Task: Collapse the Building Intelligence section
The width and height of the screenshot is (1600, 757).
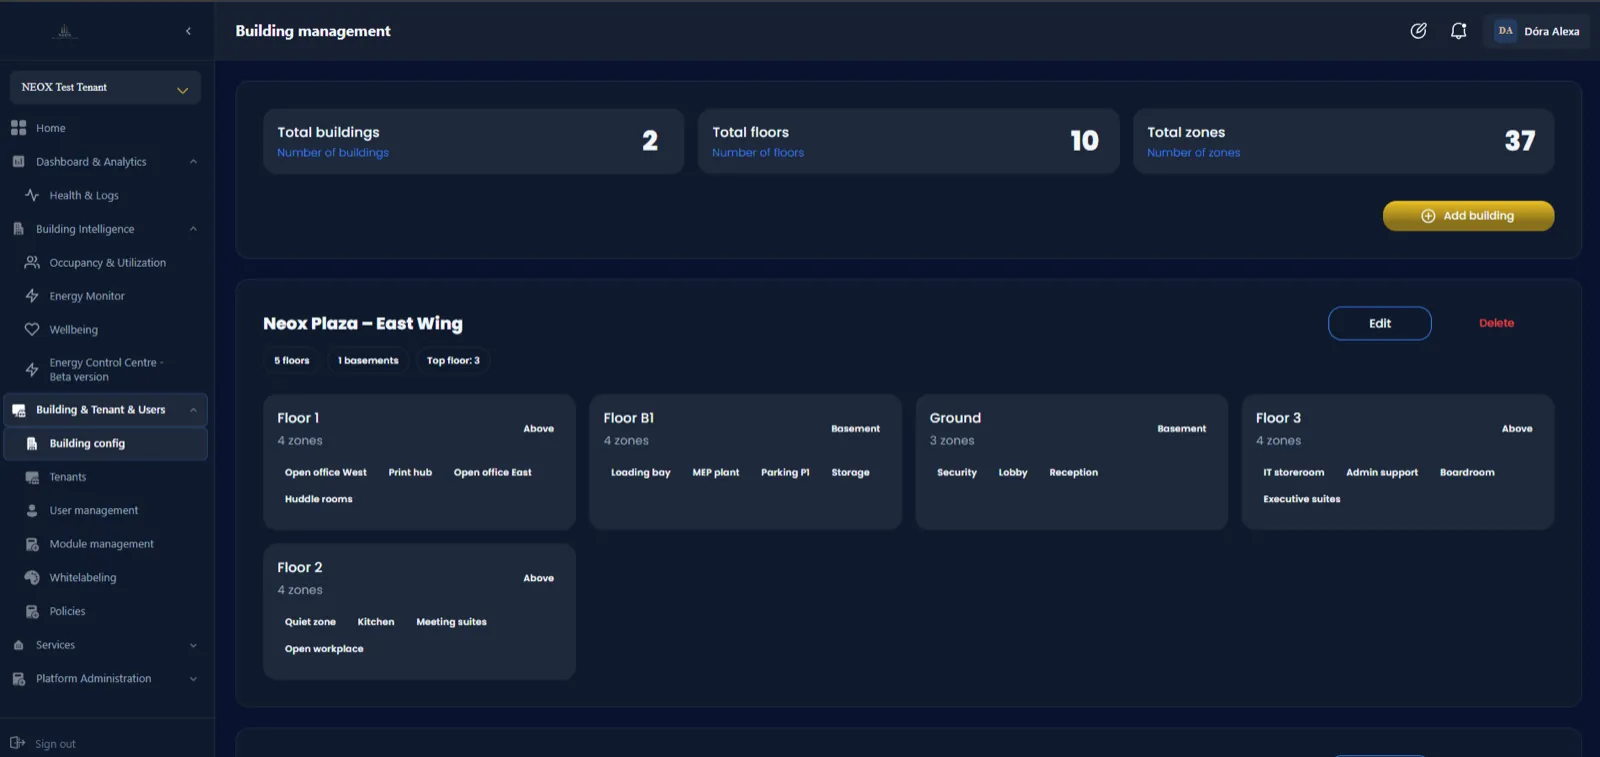Action: pos(193,229)
